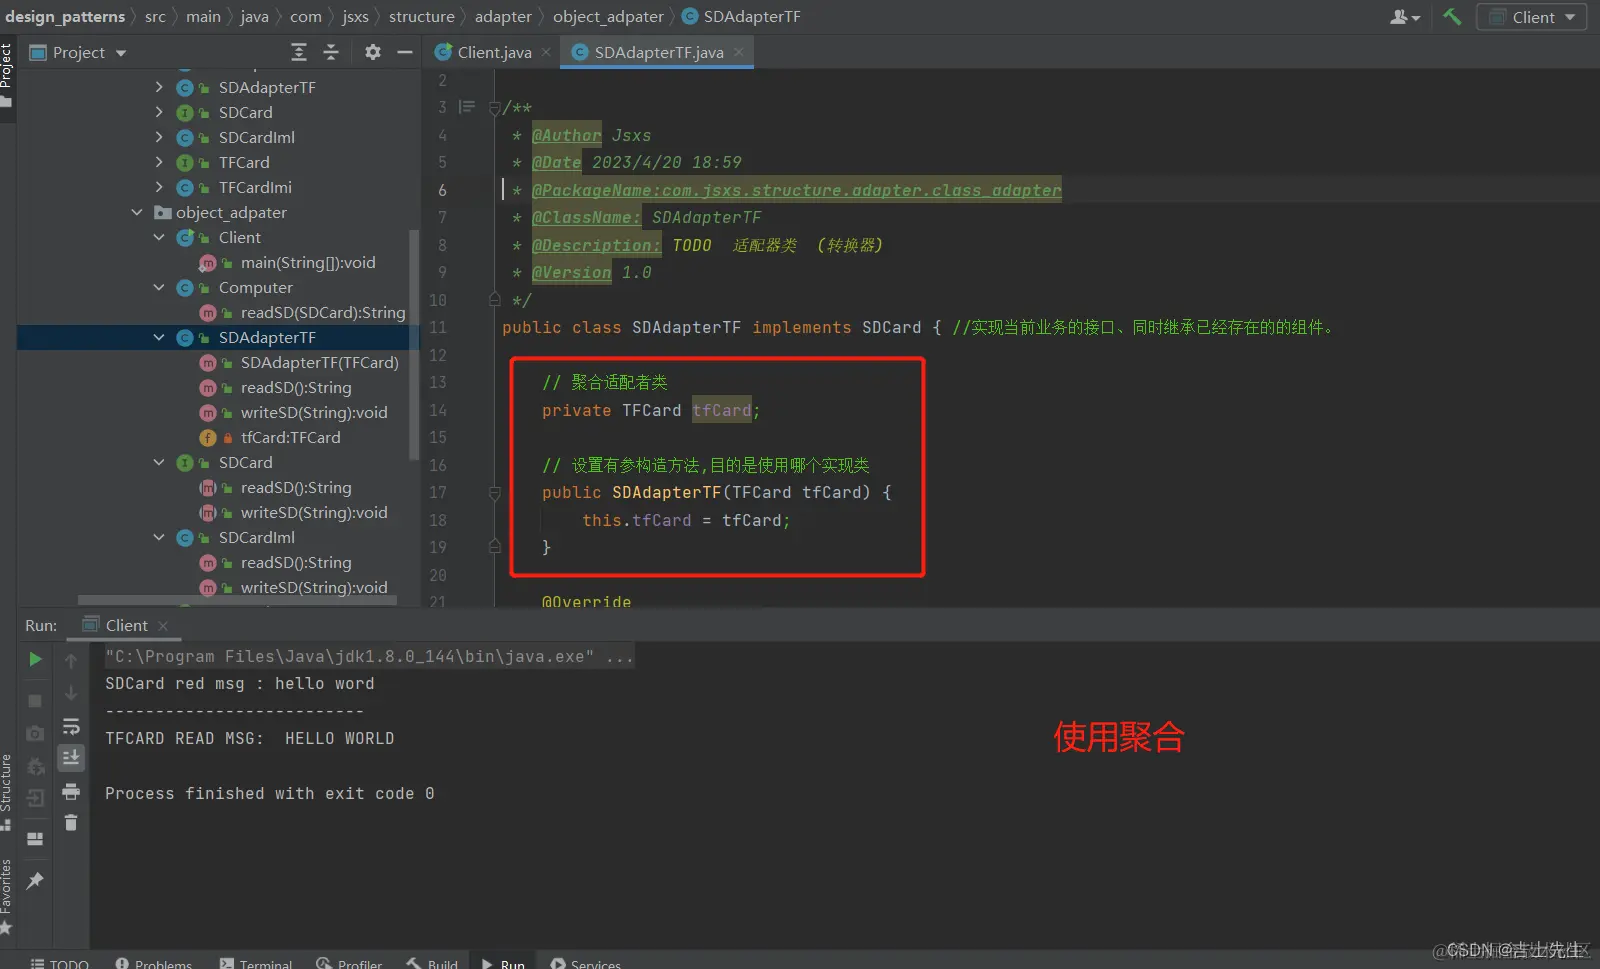The image size is (1600, 969).
Task: Fold the Javadoc comment block in the gutter
Action: pos(494,108)
